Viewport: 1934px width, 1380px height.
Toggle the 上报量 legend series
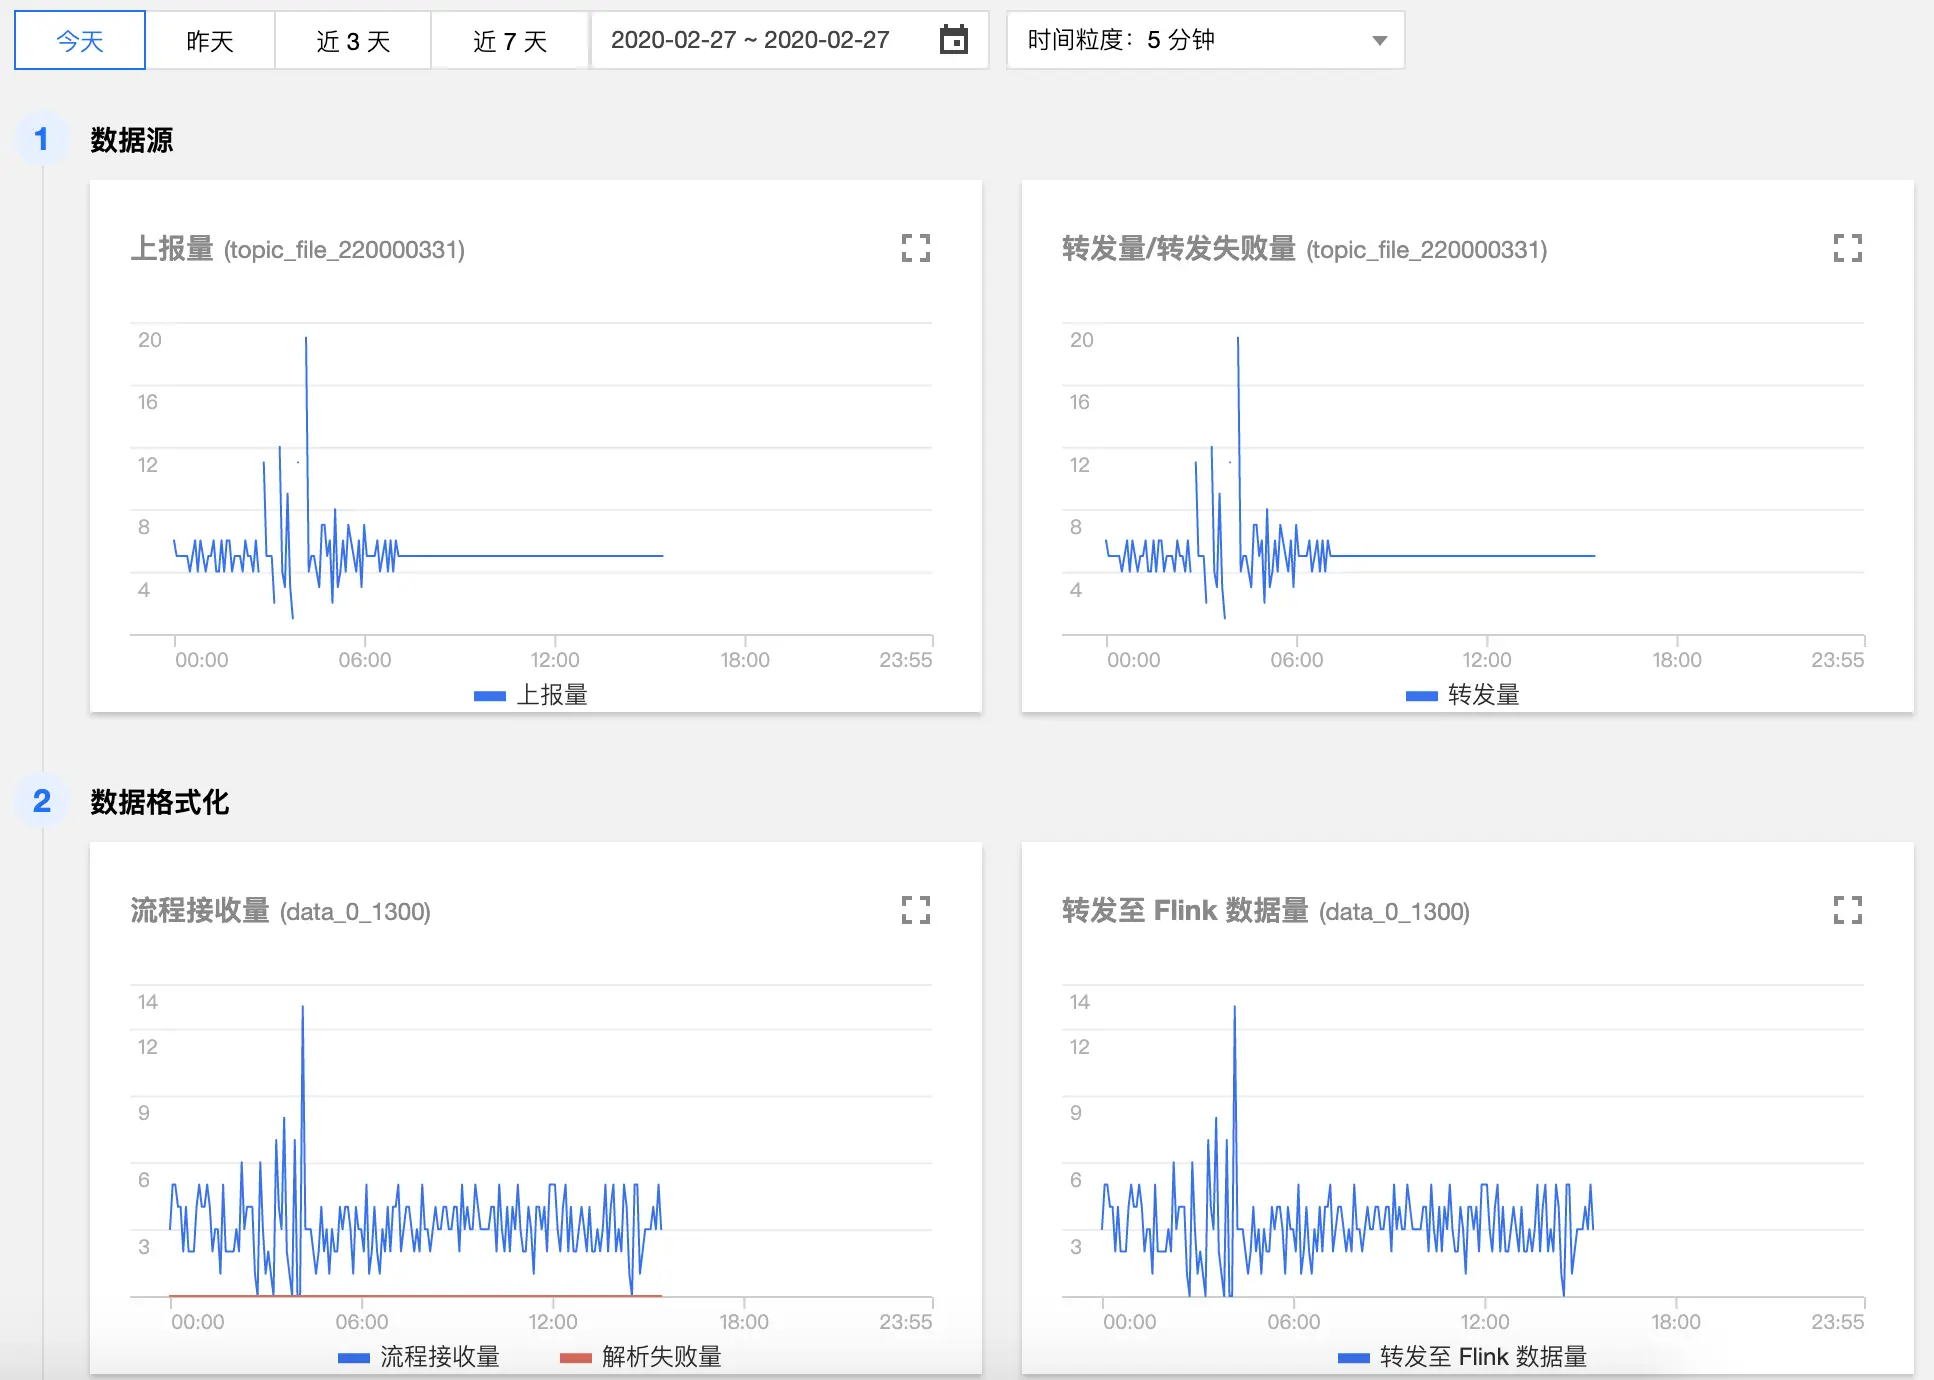551,695
